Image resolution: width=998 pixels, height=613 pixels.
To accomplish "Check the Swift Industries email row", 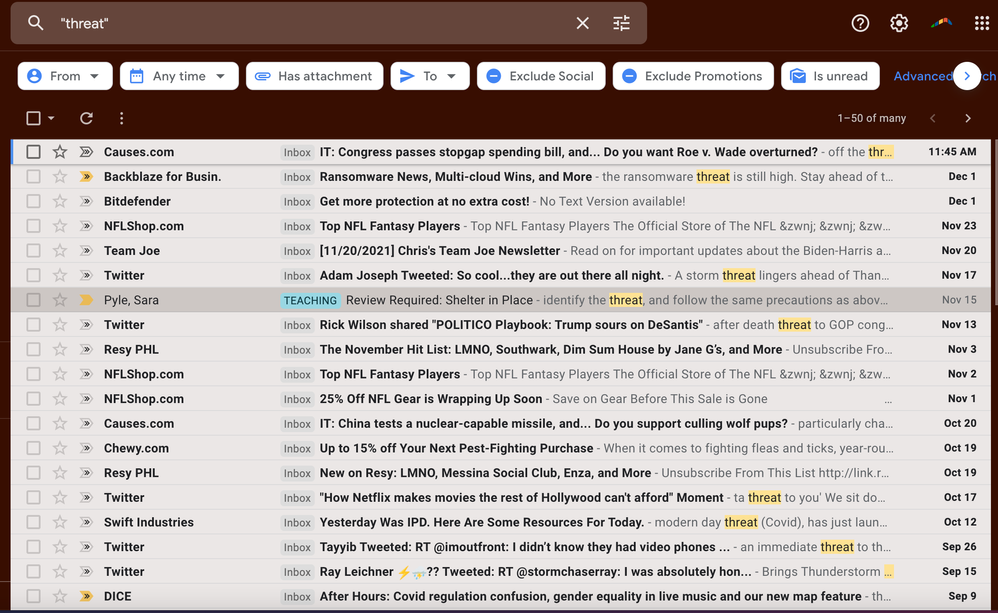I will click(33, 523).
